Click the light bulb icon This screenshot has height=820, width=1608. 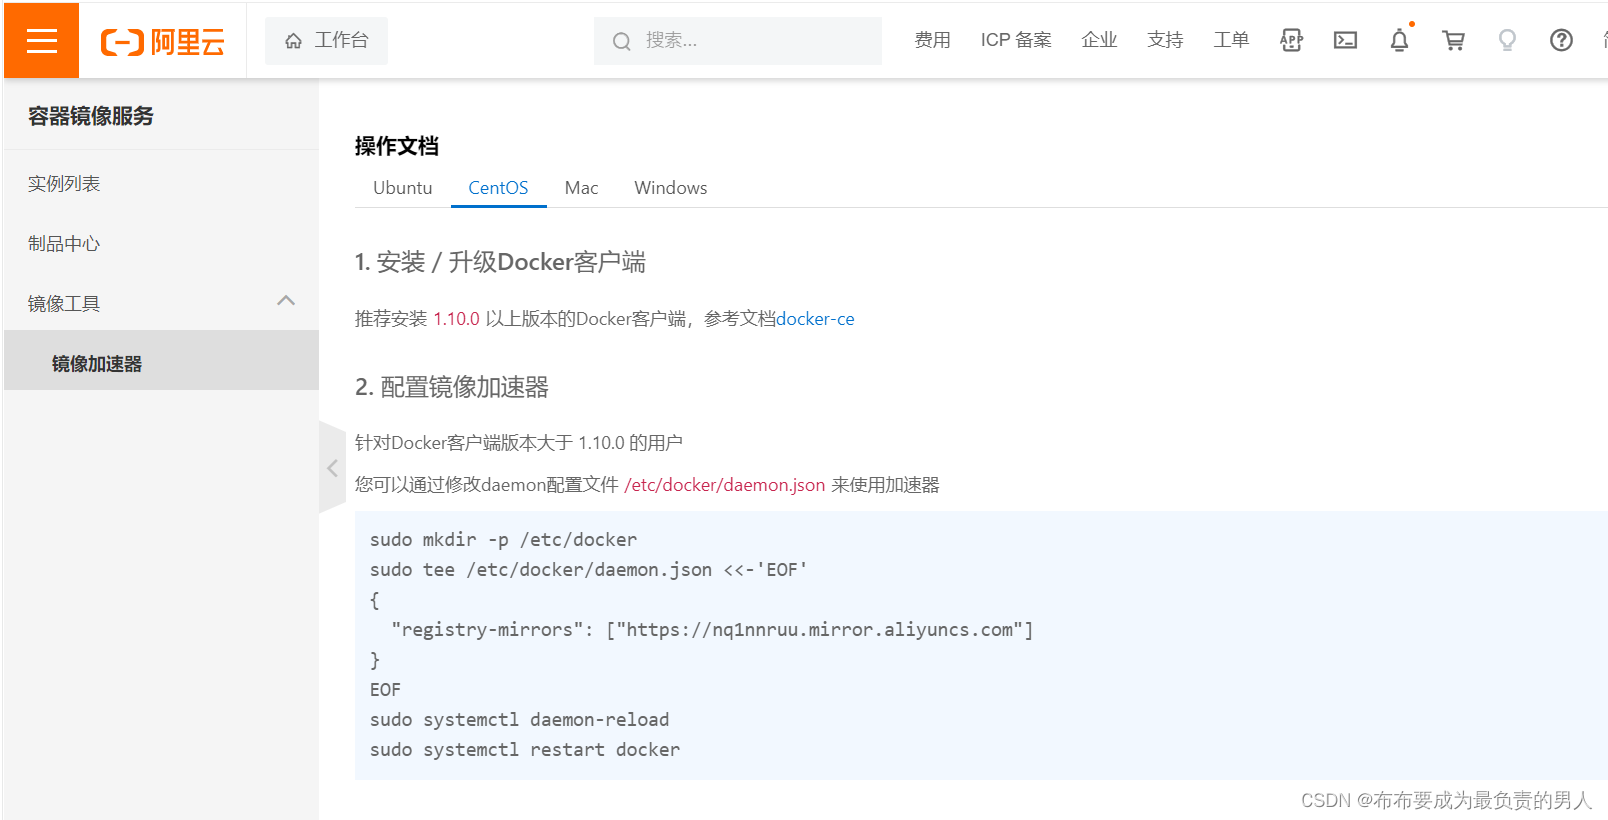coord(1507,40)
